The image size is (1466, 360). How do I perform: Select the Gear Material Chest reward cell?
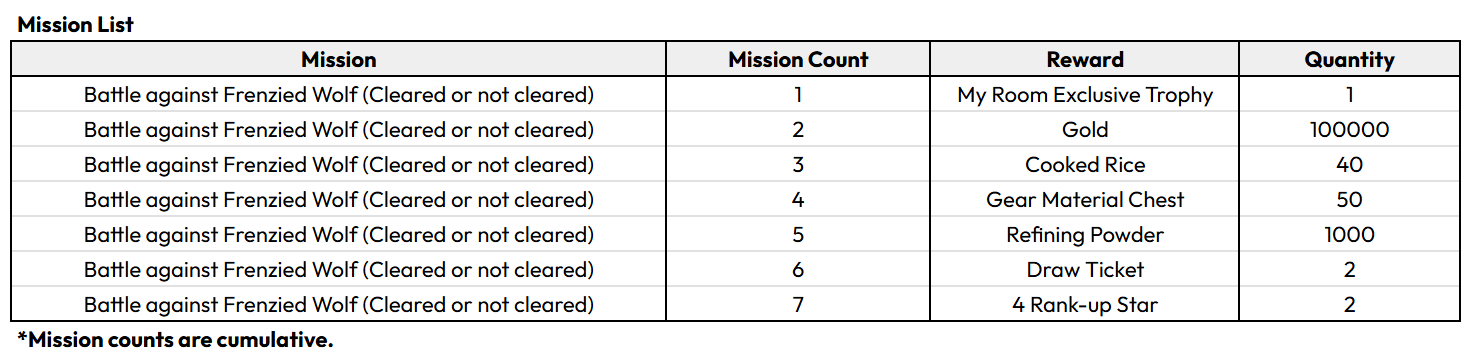coord(1085,200)
